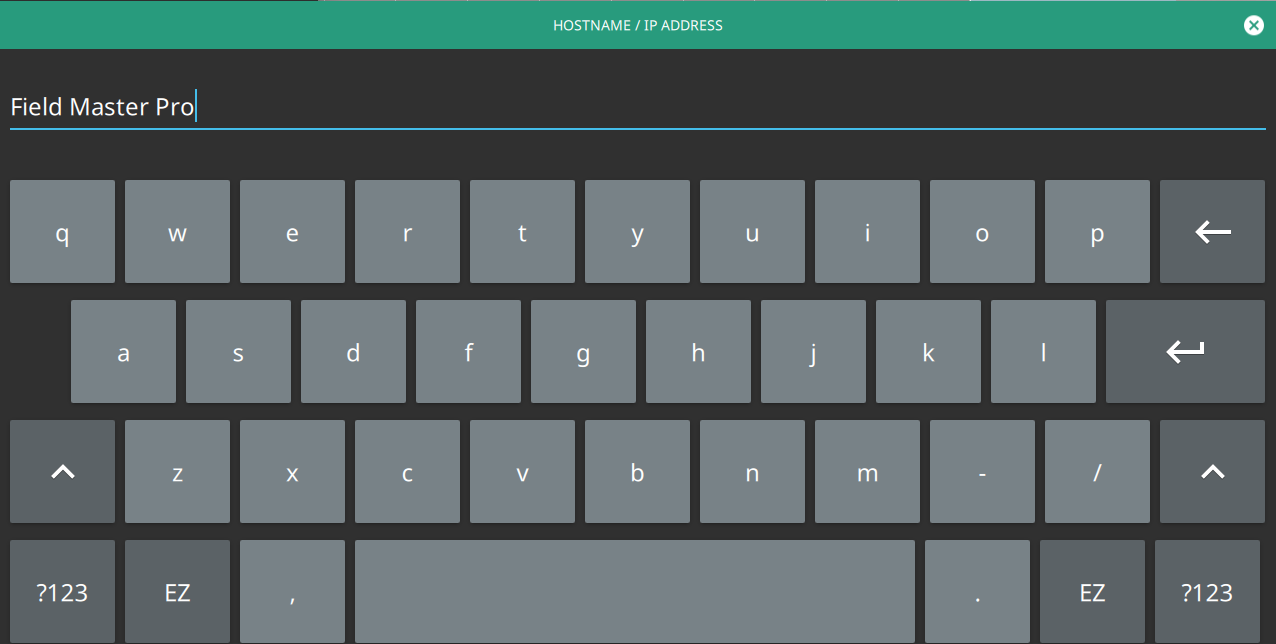Switch to right ?123 symbols layout
The image size is (1276, 644).
(1207, 592)
